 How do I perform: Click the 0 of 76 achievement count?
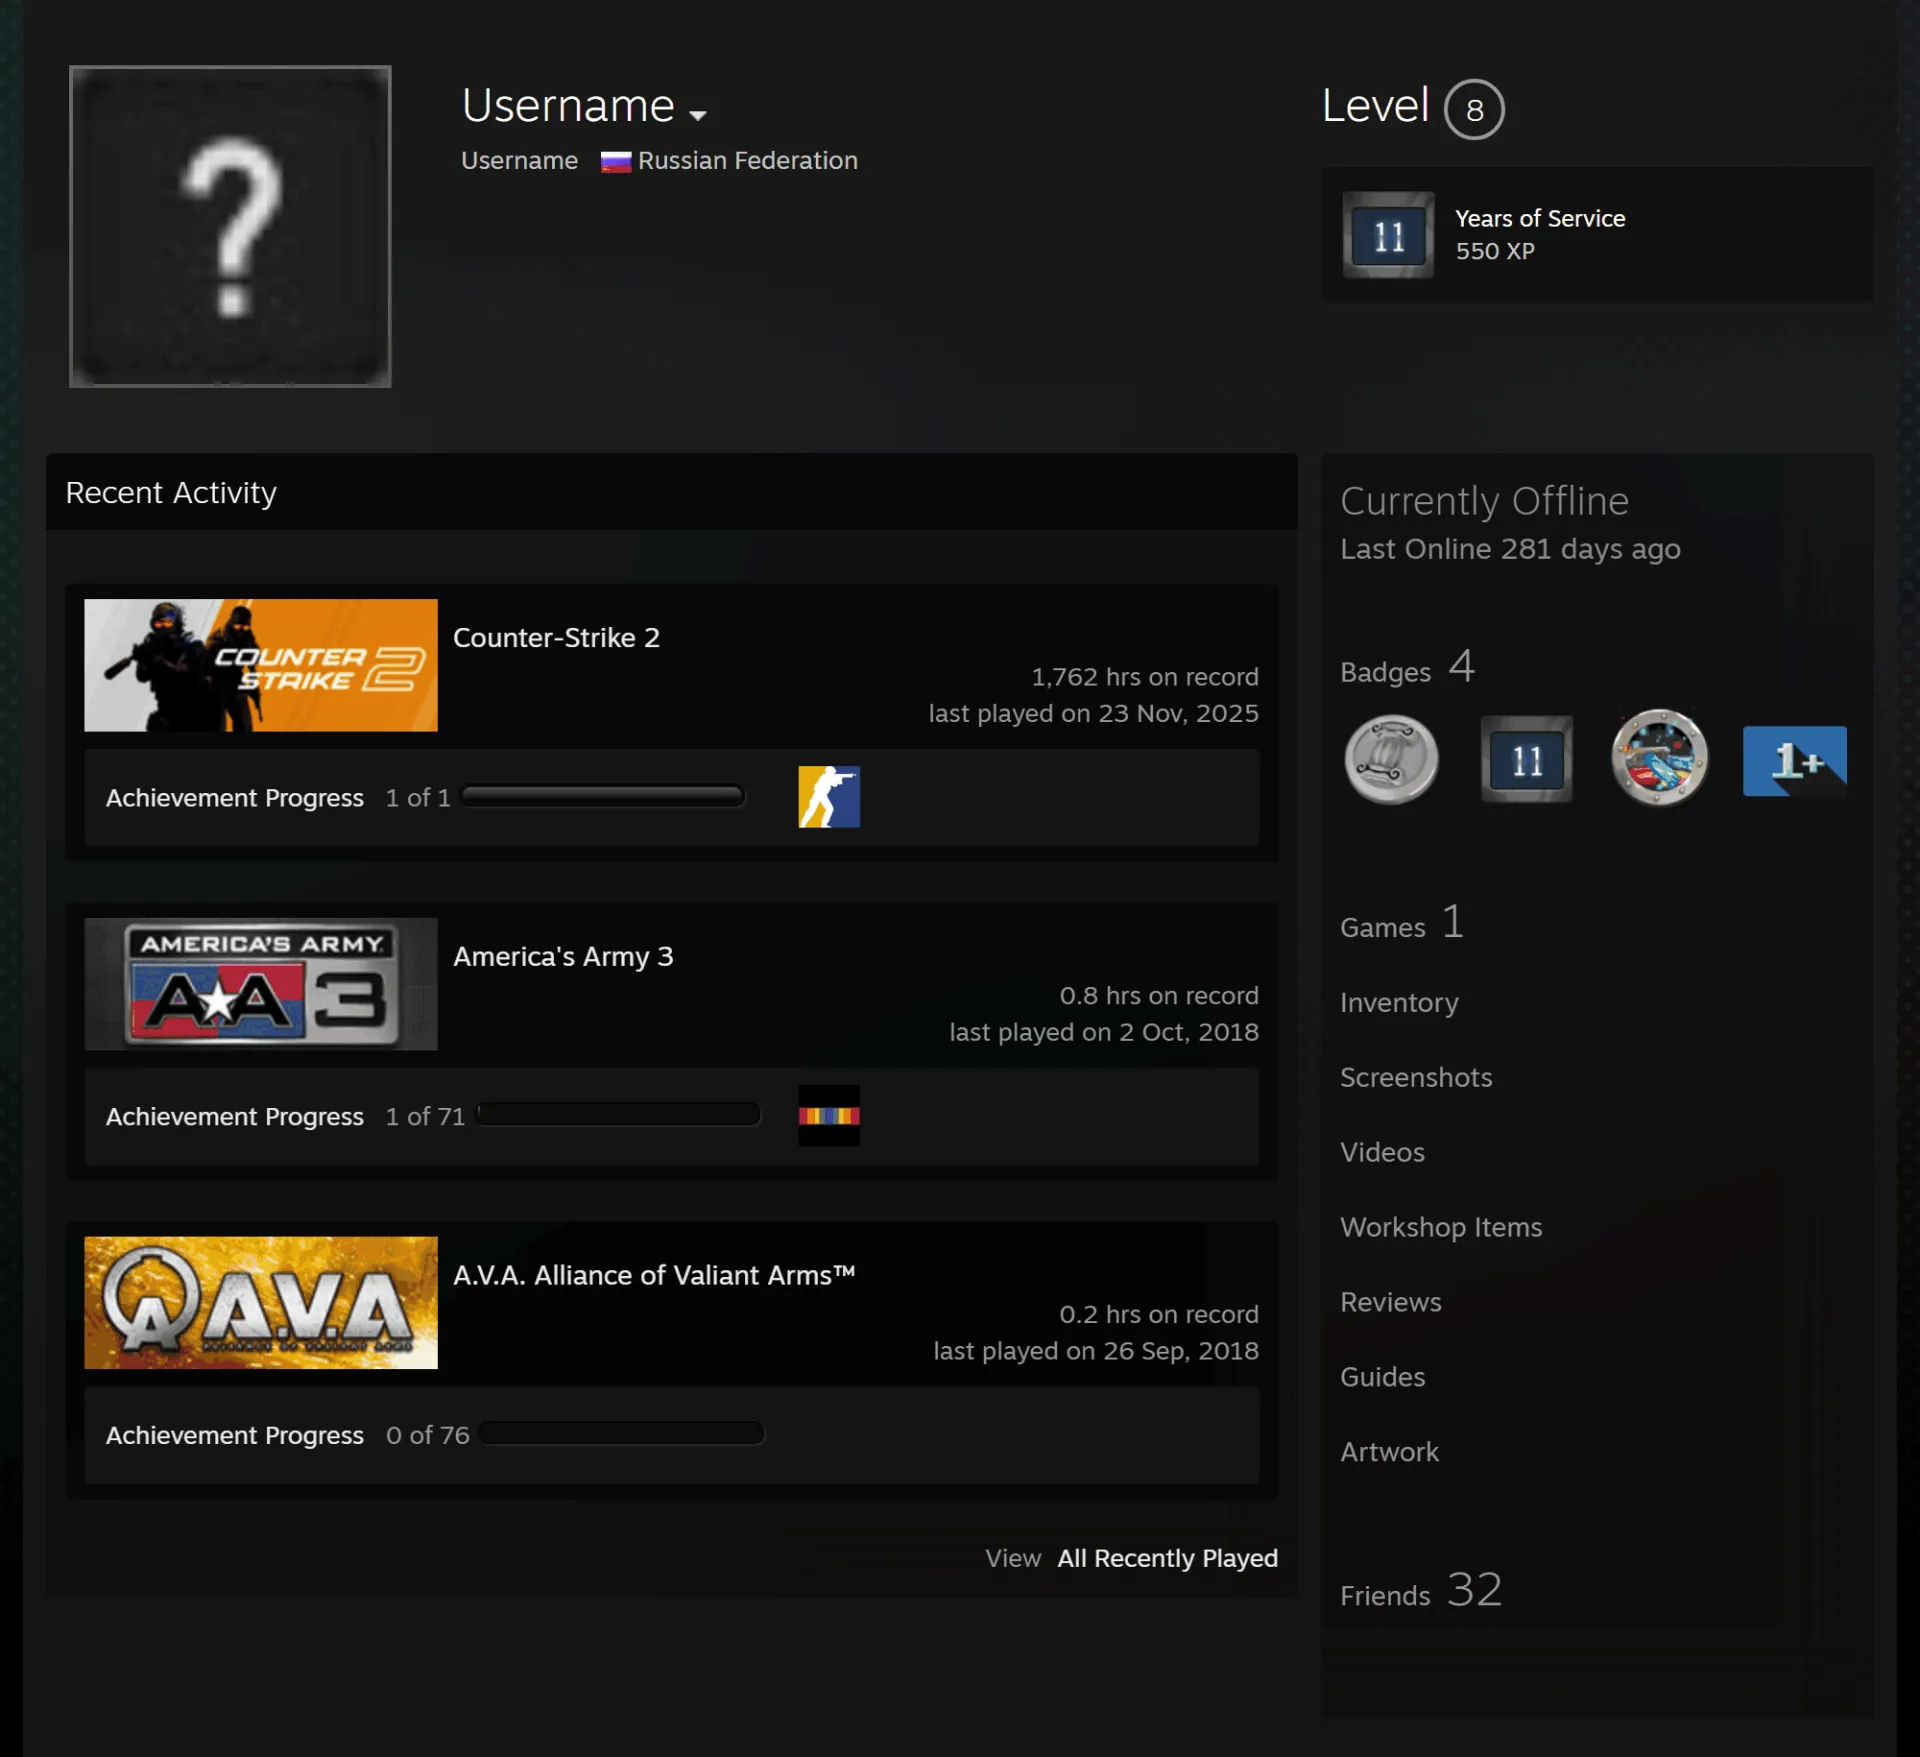[x=427, y=1436]
